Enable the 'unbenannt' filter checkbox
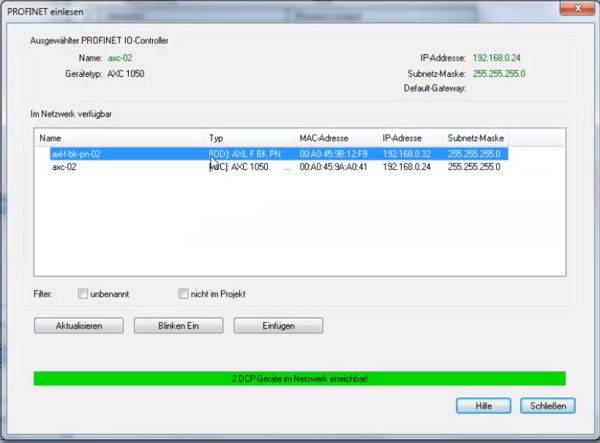600x443 pixels. [83, 294]
